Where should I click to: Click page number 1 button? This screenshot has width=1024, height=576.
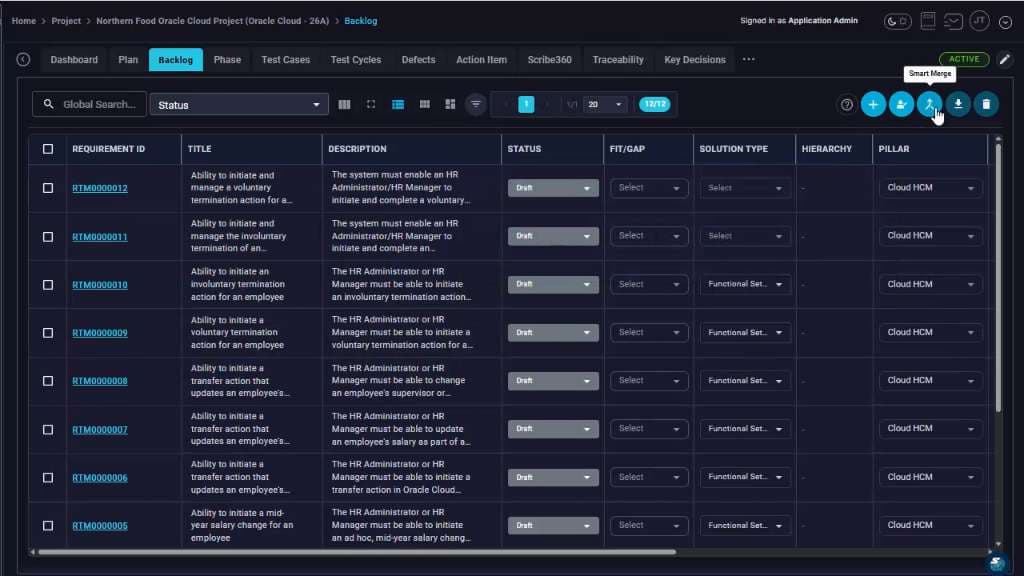point(526,104)
